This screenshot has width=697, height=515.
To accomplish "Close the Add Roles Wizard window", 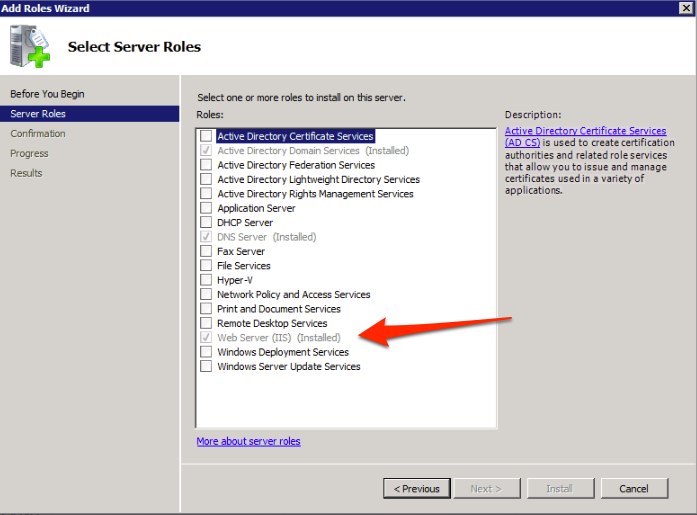I will pos(686,8).
